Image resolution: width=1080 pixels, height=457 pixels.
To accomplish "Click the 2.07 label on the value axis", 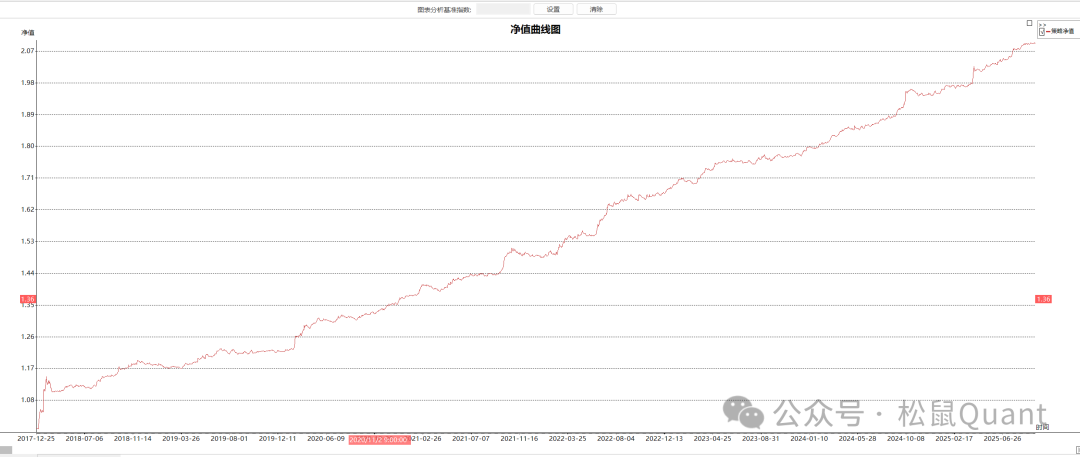I will pos(27,51).
